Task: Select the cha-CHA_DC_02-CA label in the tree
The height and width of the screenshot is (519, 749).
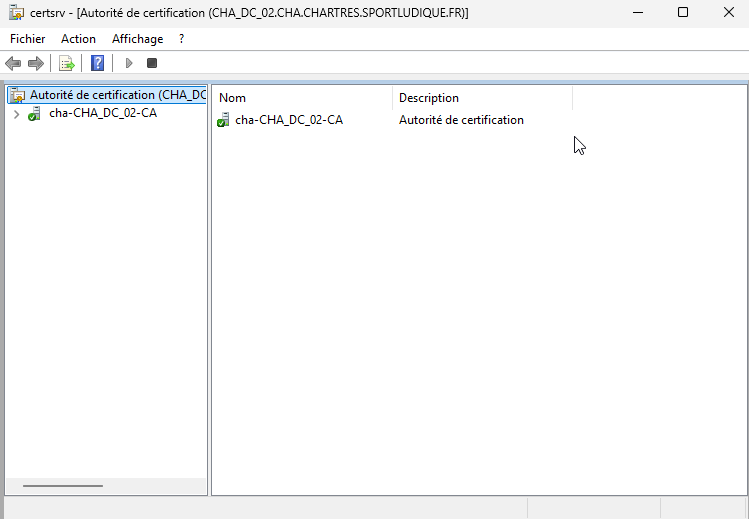Action: point(102,113)
